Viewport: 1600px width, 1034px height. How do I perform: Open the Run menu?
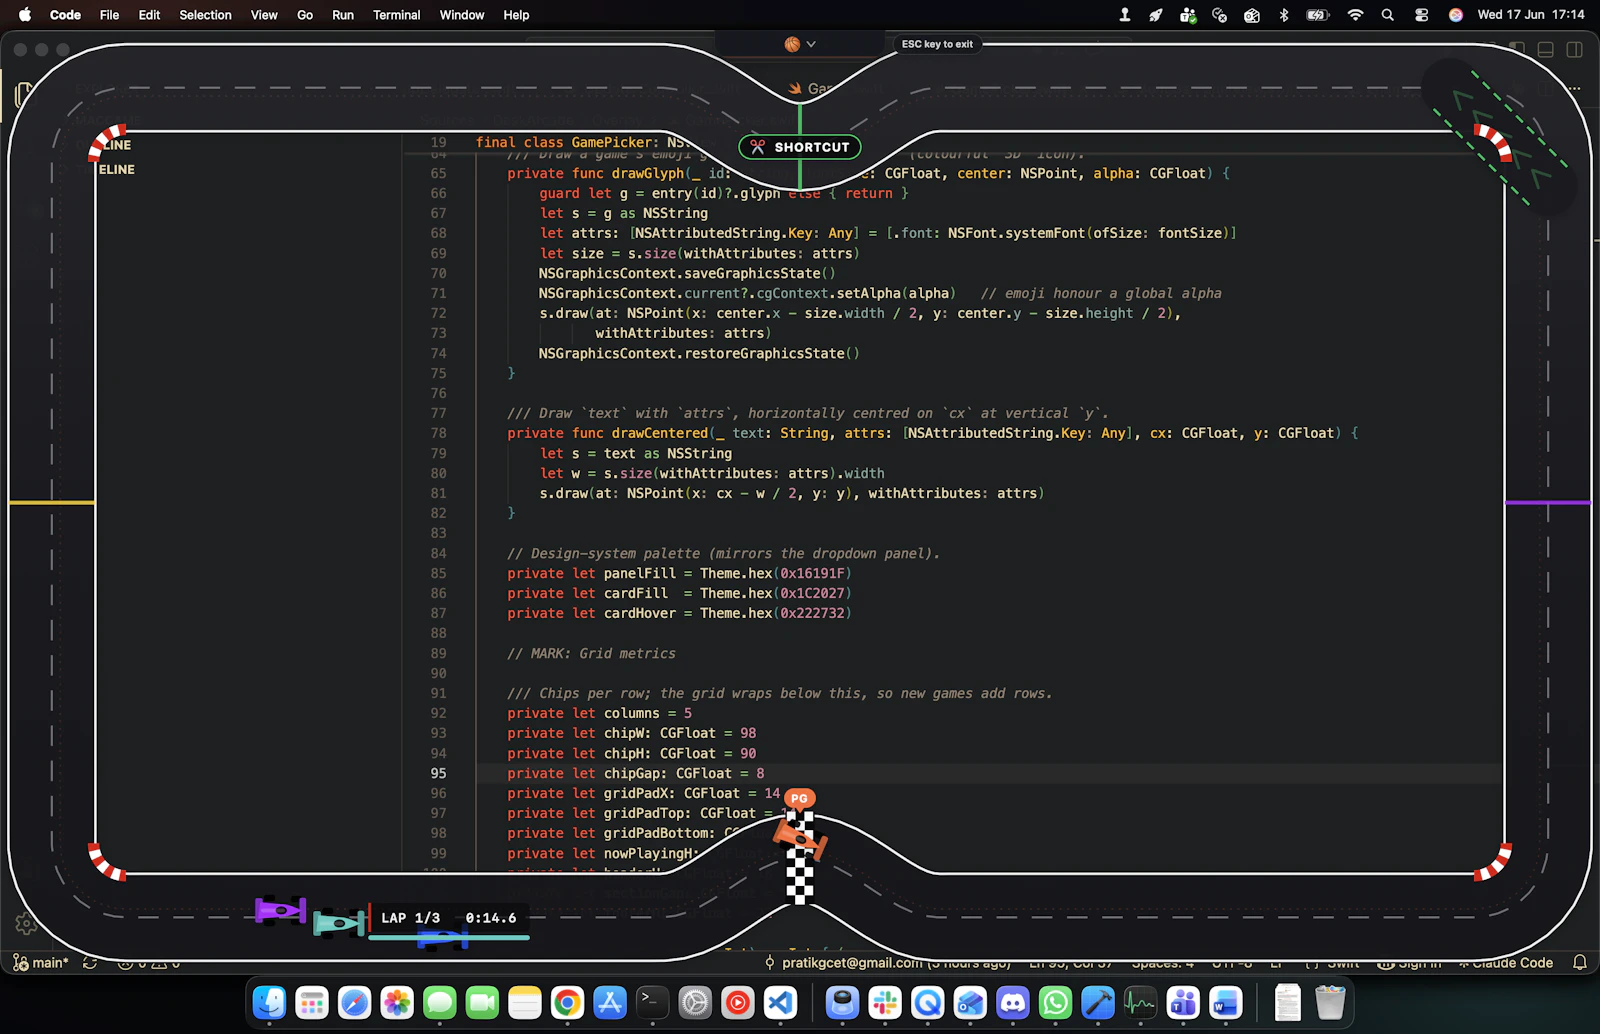coord(343,15)
